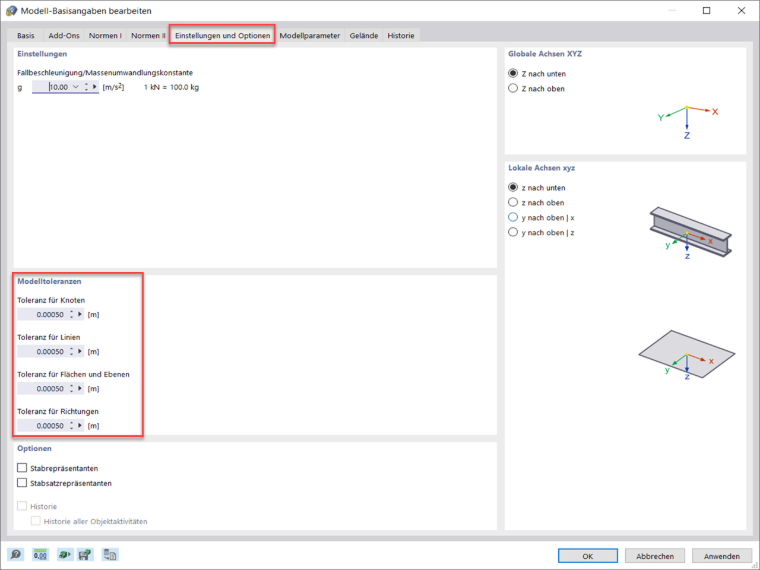Open arrow menu beside Toleranz für Knoten

click(80, 314)
